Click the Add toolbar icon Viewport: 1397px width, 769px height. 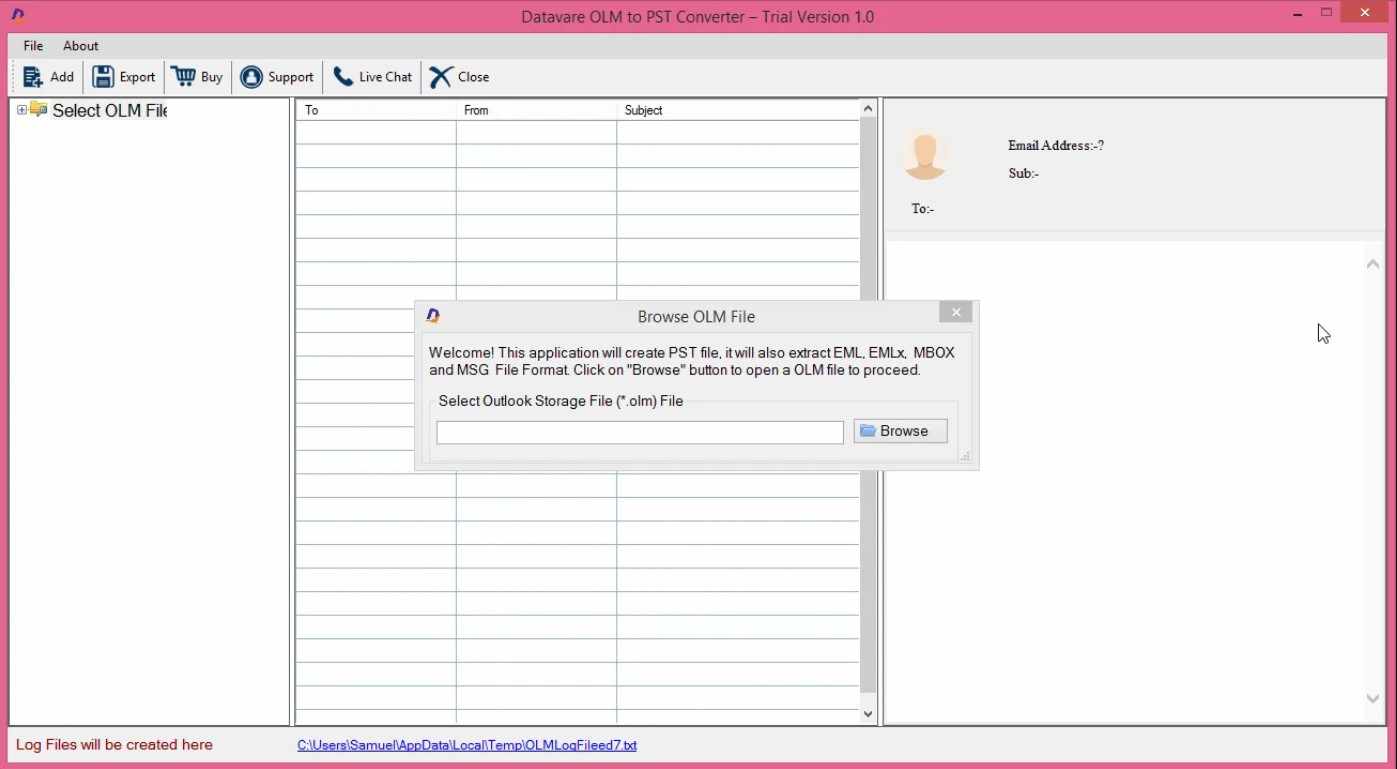click(x=33, y=77)
